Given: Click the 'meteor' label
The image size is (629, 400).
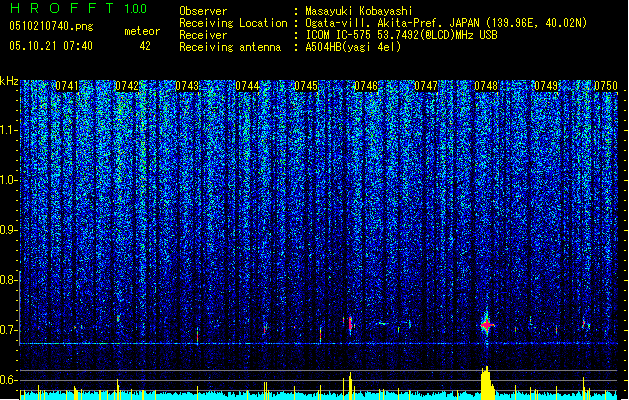Looking at the screenshot, I should point(142,31).
